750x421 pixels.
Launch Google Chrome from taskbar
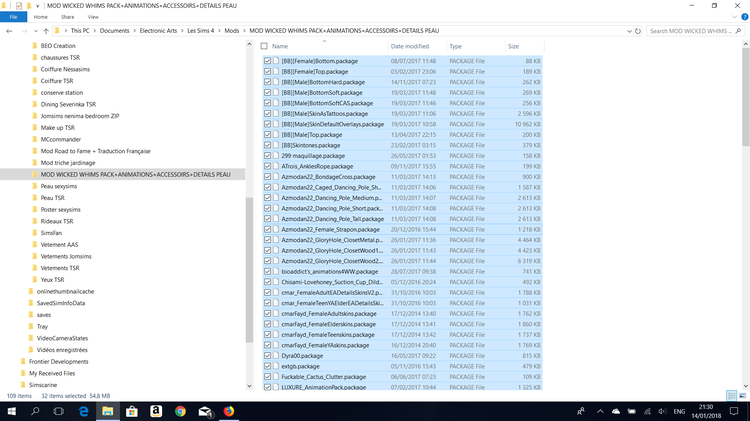point(180,411)
